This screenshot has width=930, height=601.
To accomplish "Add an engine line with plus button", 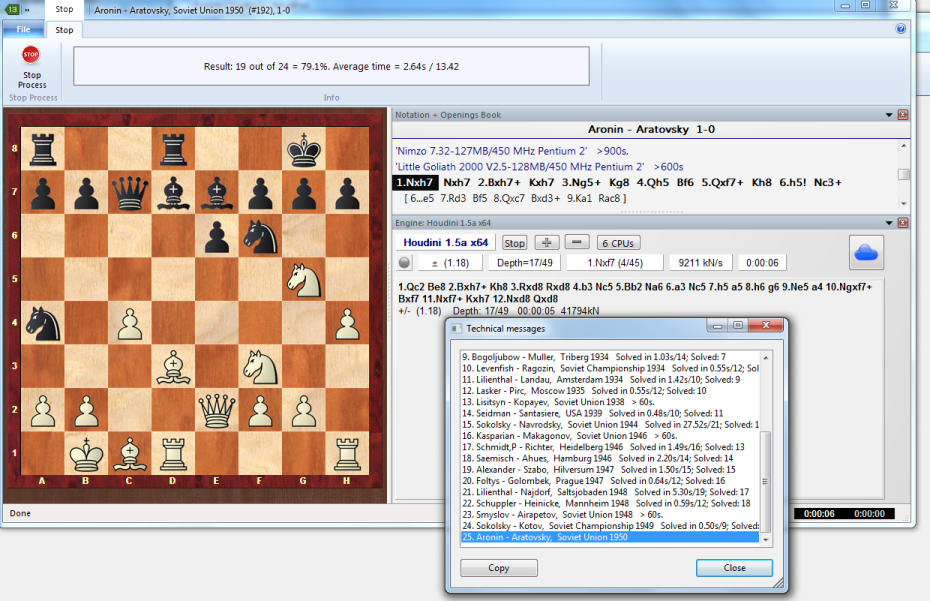I will coord(547,243).
